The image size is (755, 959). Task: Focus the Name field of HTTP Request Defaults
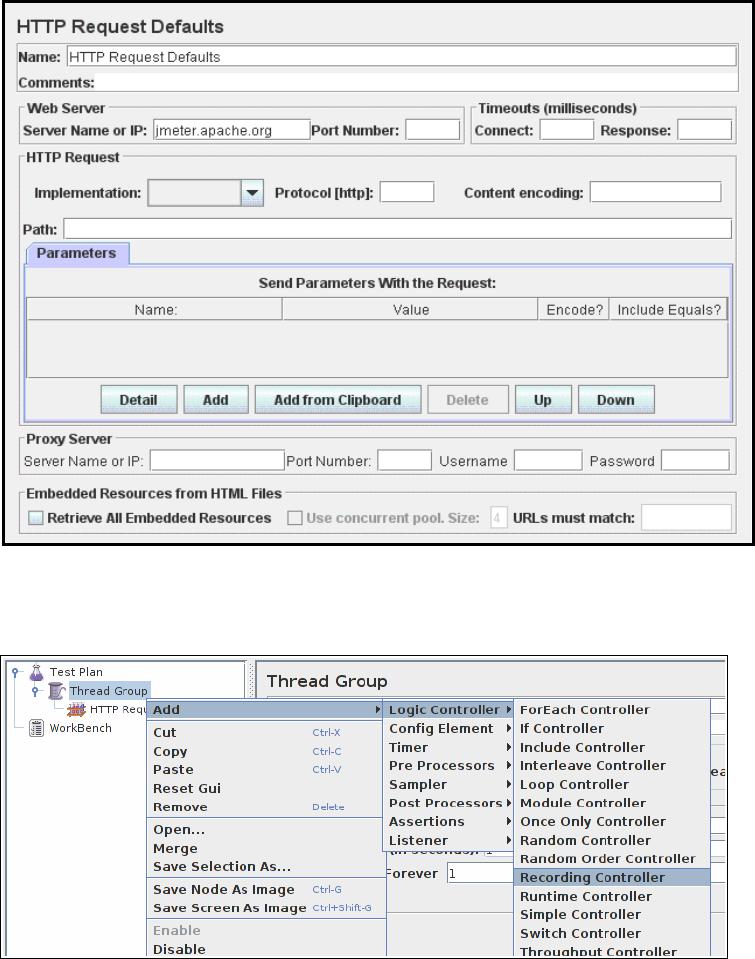[401, 57]
